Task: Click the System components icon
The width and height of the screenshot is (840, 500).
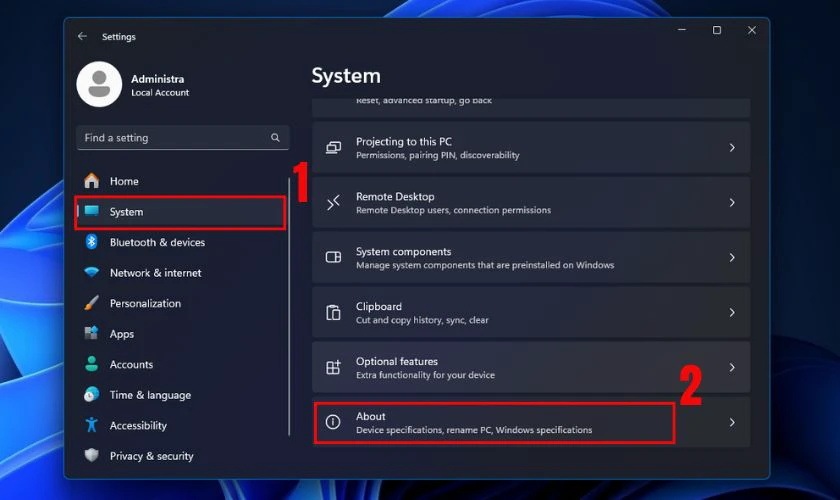Action: click(333, 257)
